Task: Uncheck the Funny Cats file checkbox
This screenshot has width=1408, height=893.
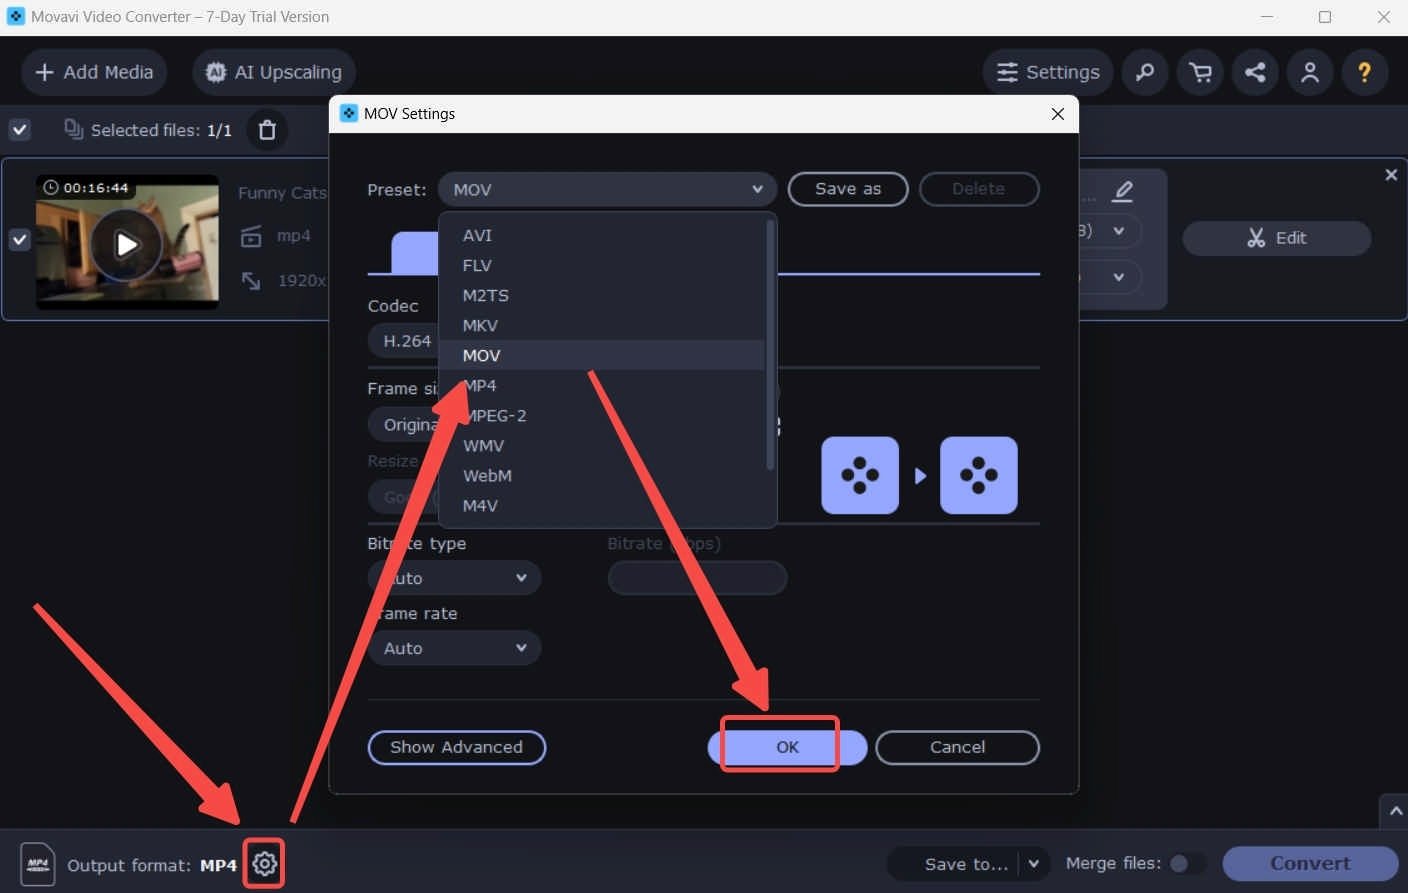Action: (x=20, y=240)
